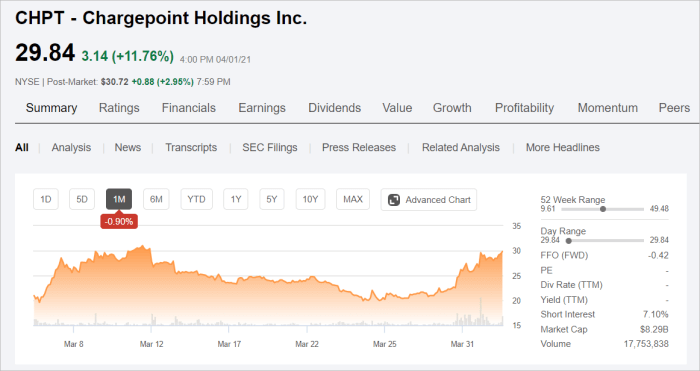
Task: Go to the Financials tab
Action: click(x=189, y=108)
